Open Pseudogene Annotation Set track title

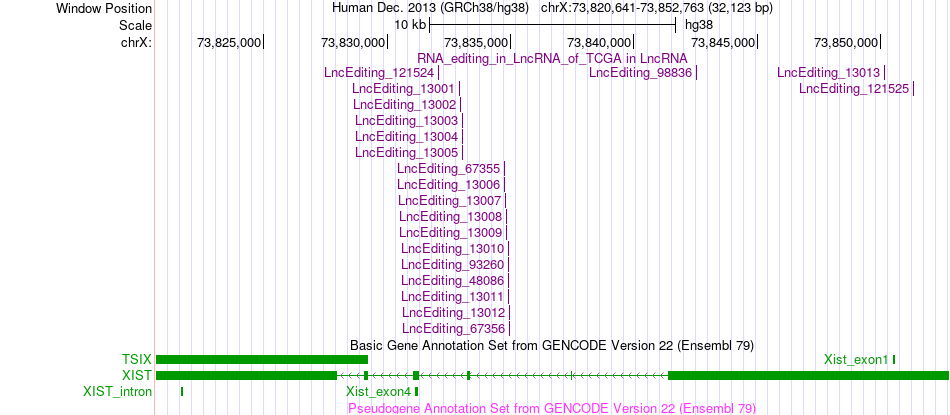tap(552, 408)
